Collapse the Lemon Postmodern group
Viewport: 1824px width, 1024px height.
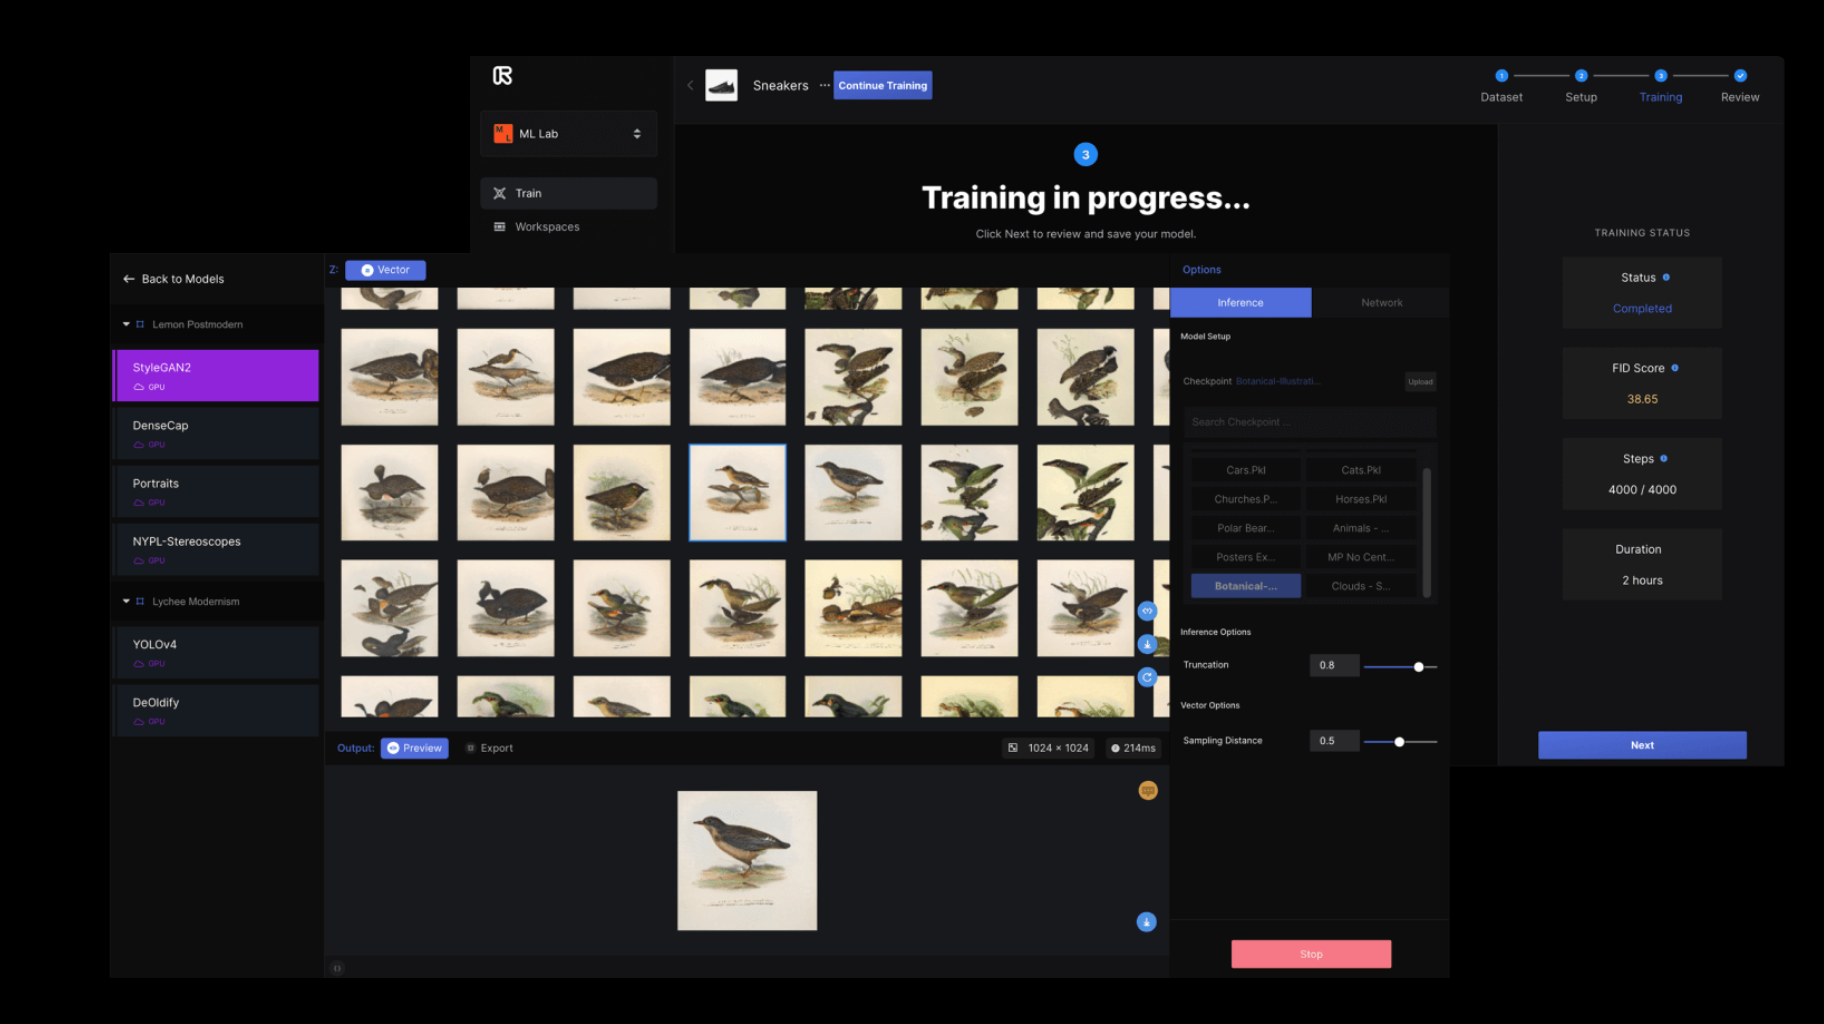click(126, 324)
